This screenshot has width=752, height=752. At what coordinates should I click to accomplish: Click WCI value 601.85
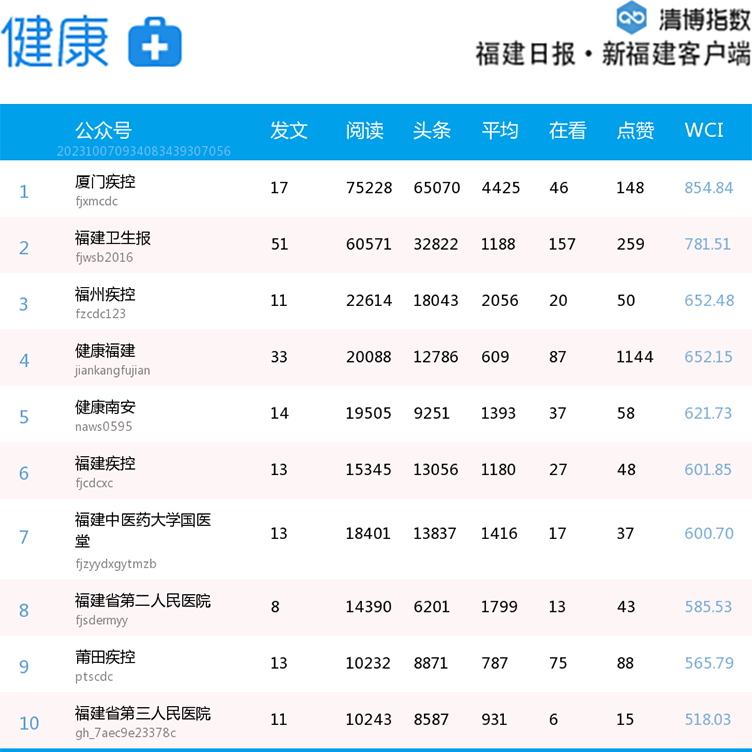pyautogui.click(x=708, y=470)
